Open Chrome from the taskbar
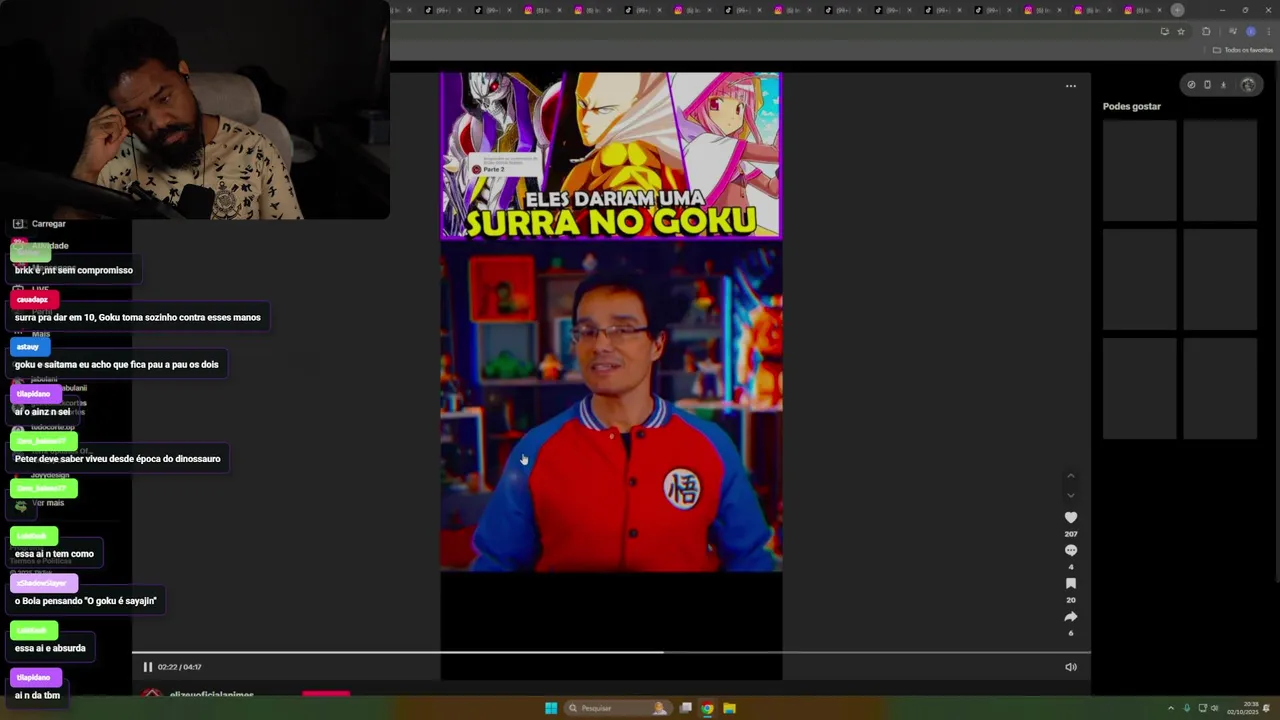 [x=707, y=708]
